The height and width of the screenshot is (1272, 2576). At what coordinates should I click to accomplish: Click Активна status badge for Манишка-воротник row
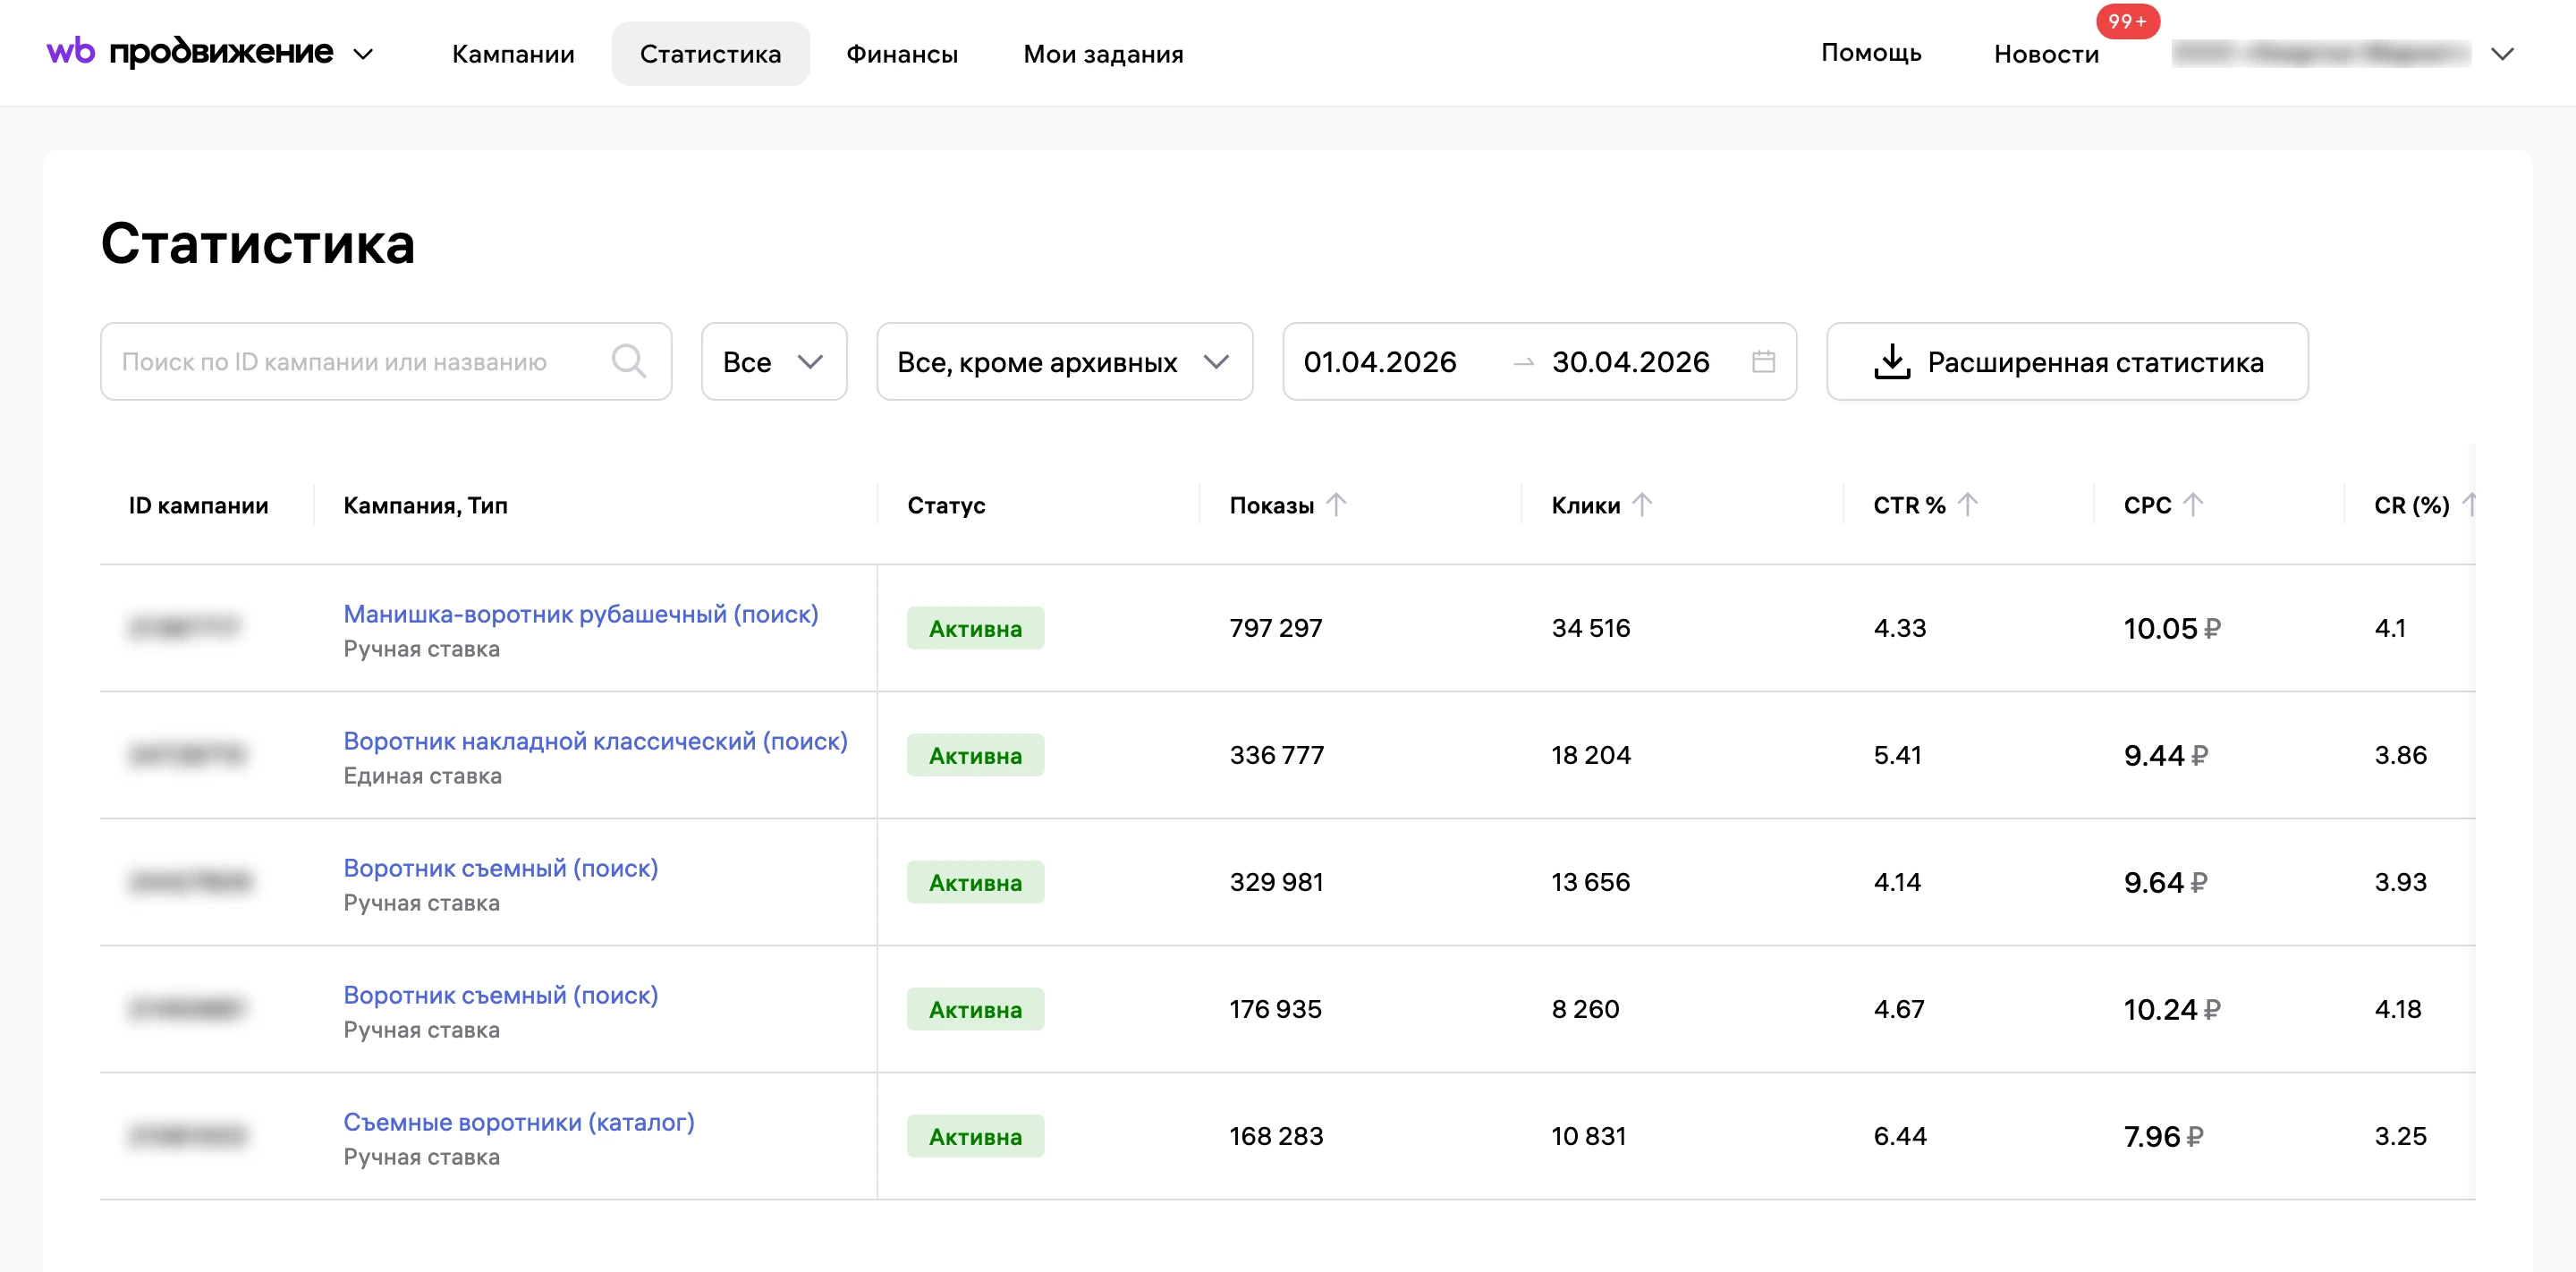[x=975, y=628]
